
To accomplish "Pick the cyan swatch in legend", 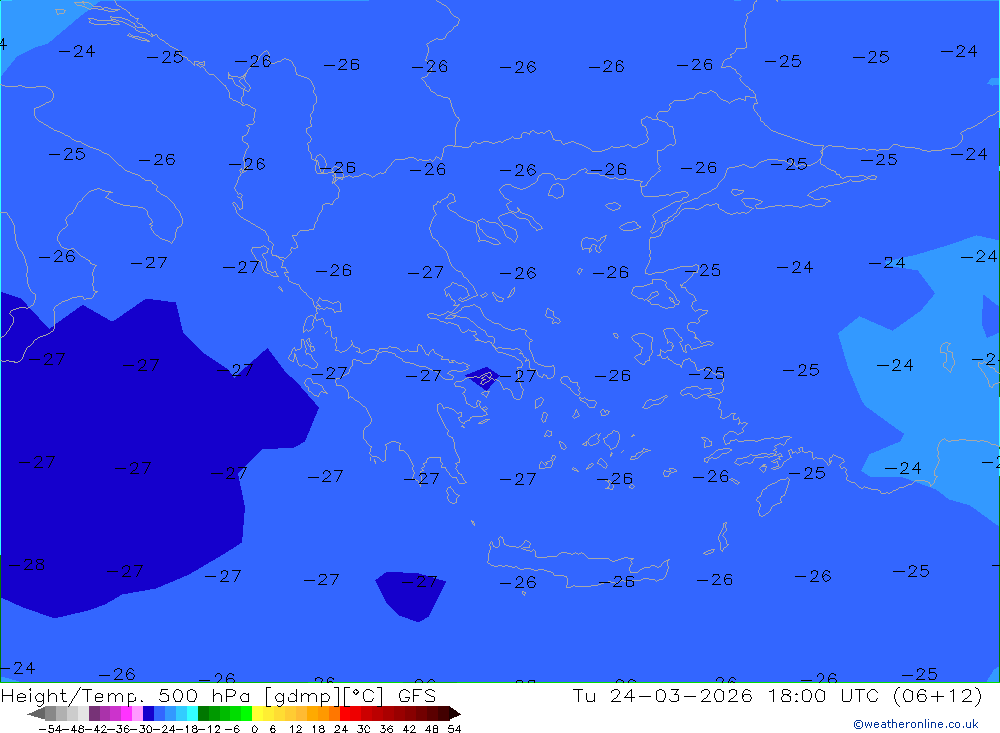I will click(x=192, y=714).
